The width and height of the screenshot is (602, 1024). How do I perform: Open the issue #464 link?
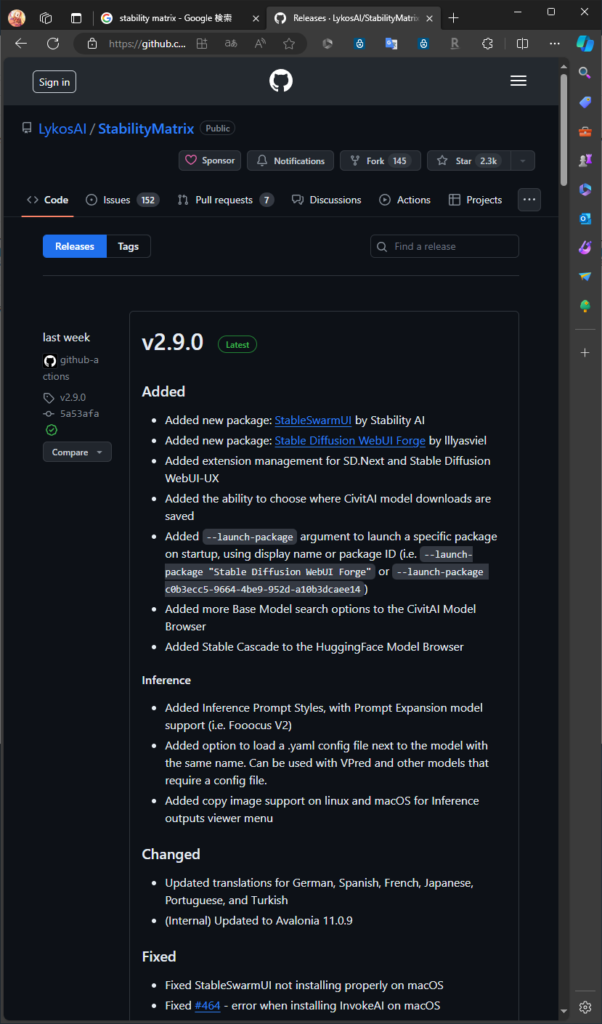coord(207,1005)
